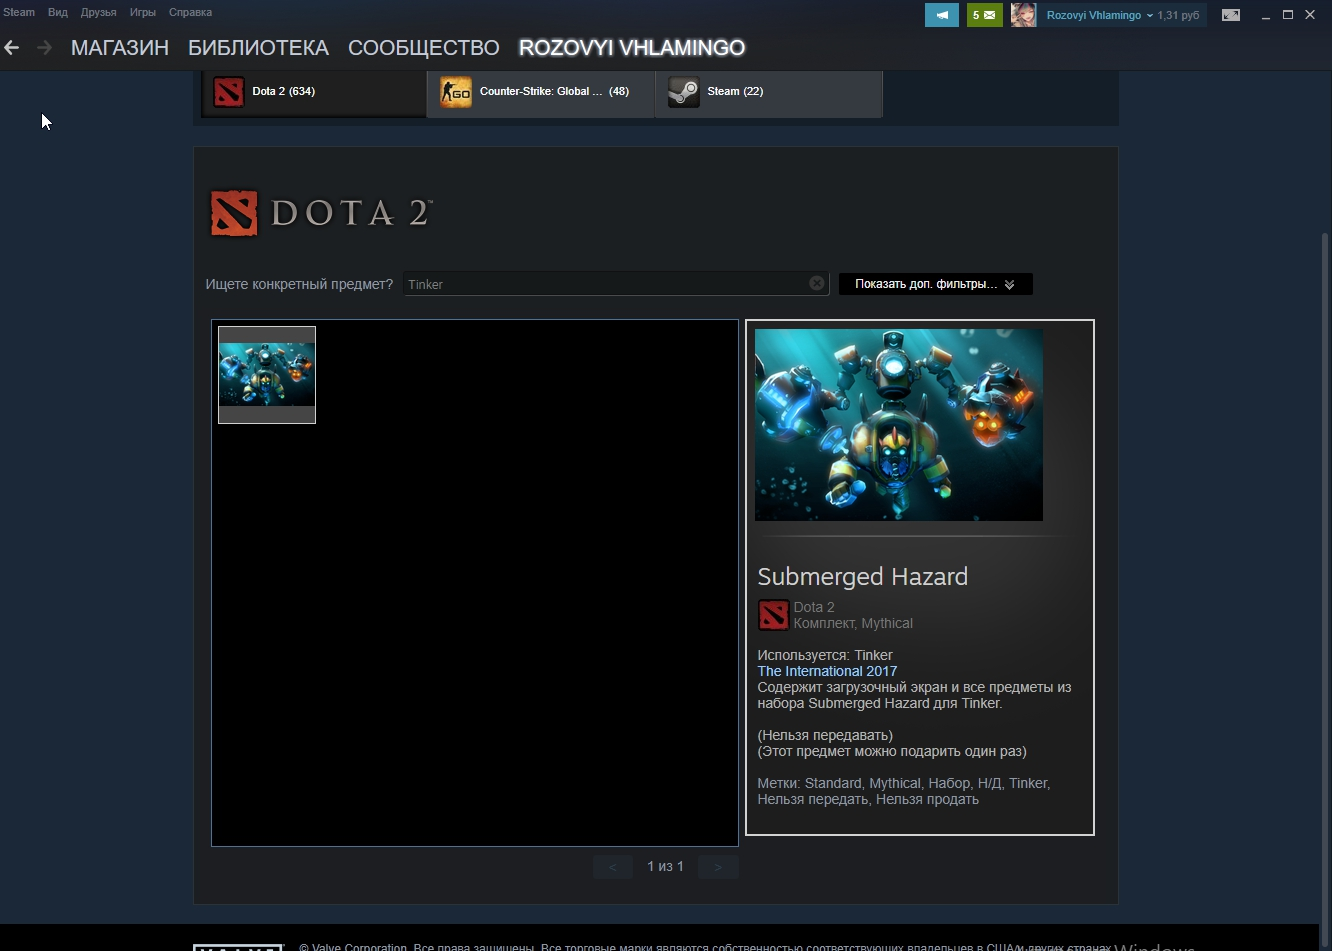The width and height of the screenshot is (1332, 951).
Task: Click the "Содержит загрузочный экран" description
Action: click(x=914, y=695)
